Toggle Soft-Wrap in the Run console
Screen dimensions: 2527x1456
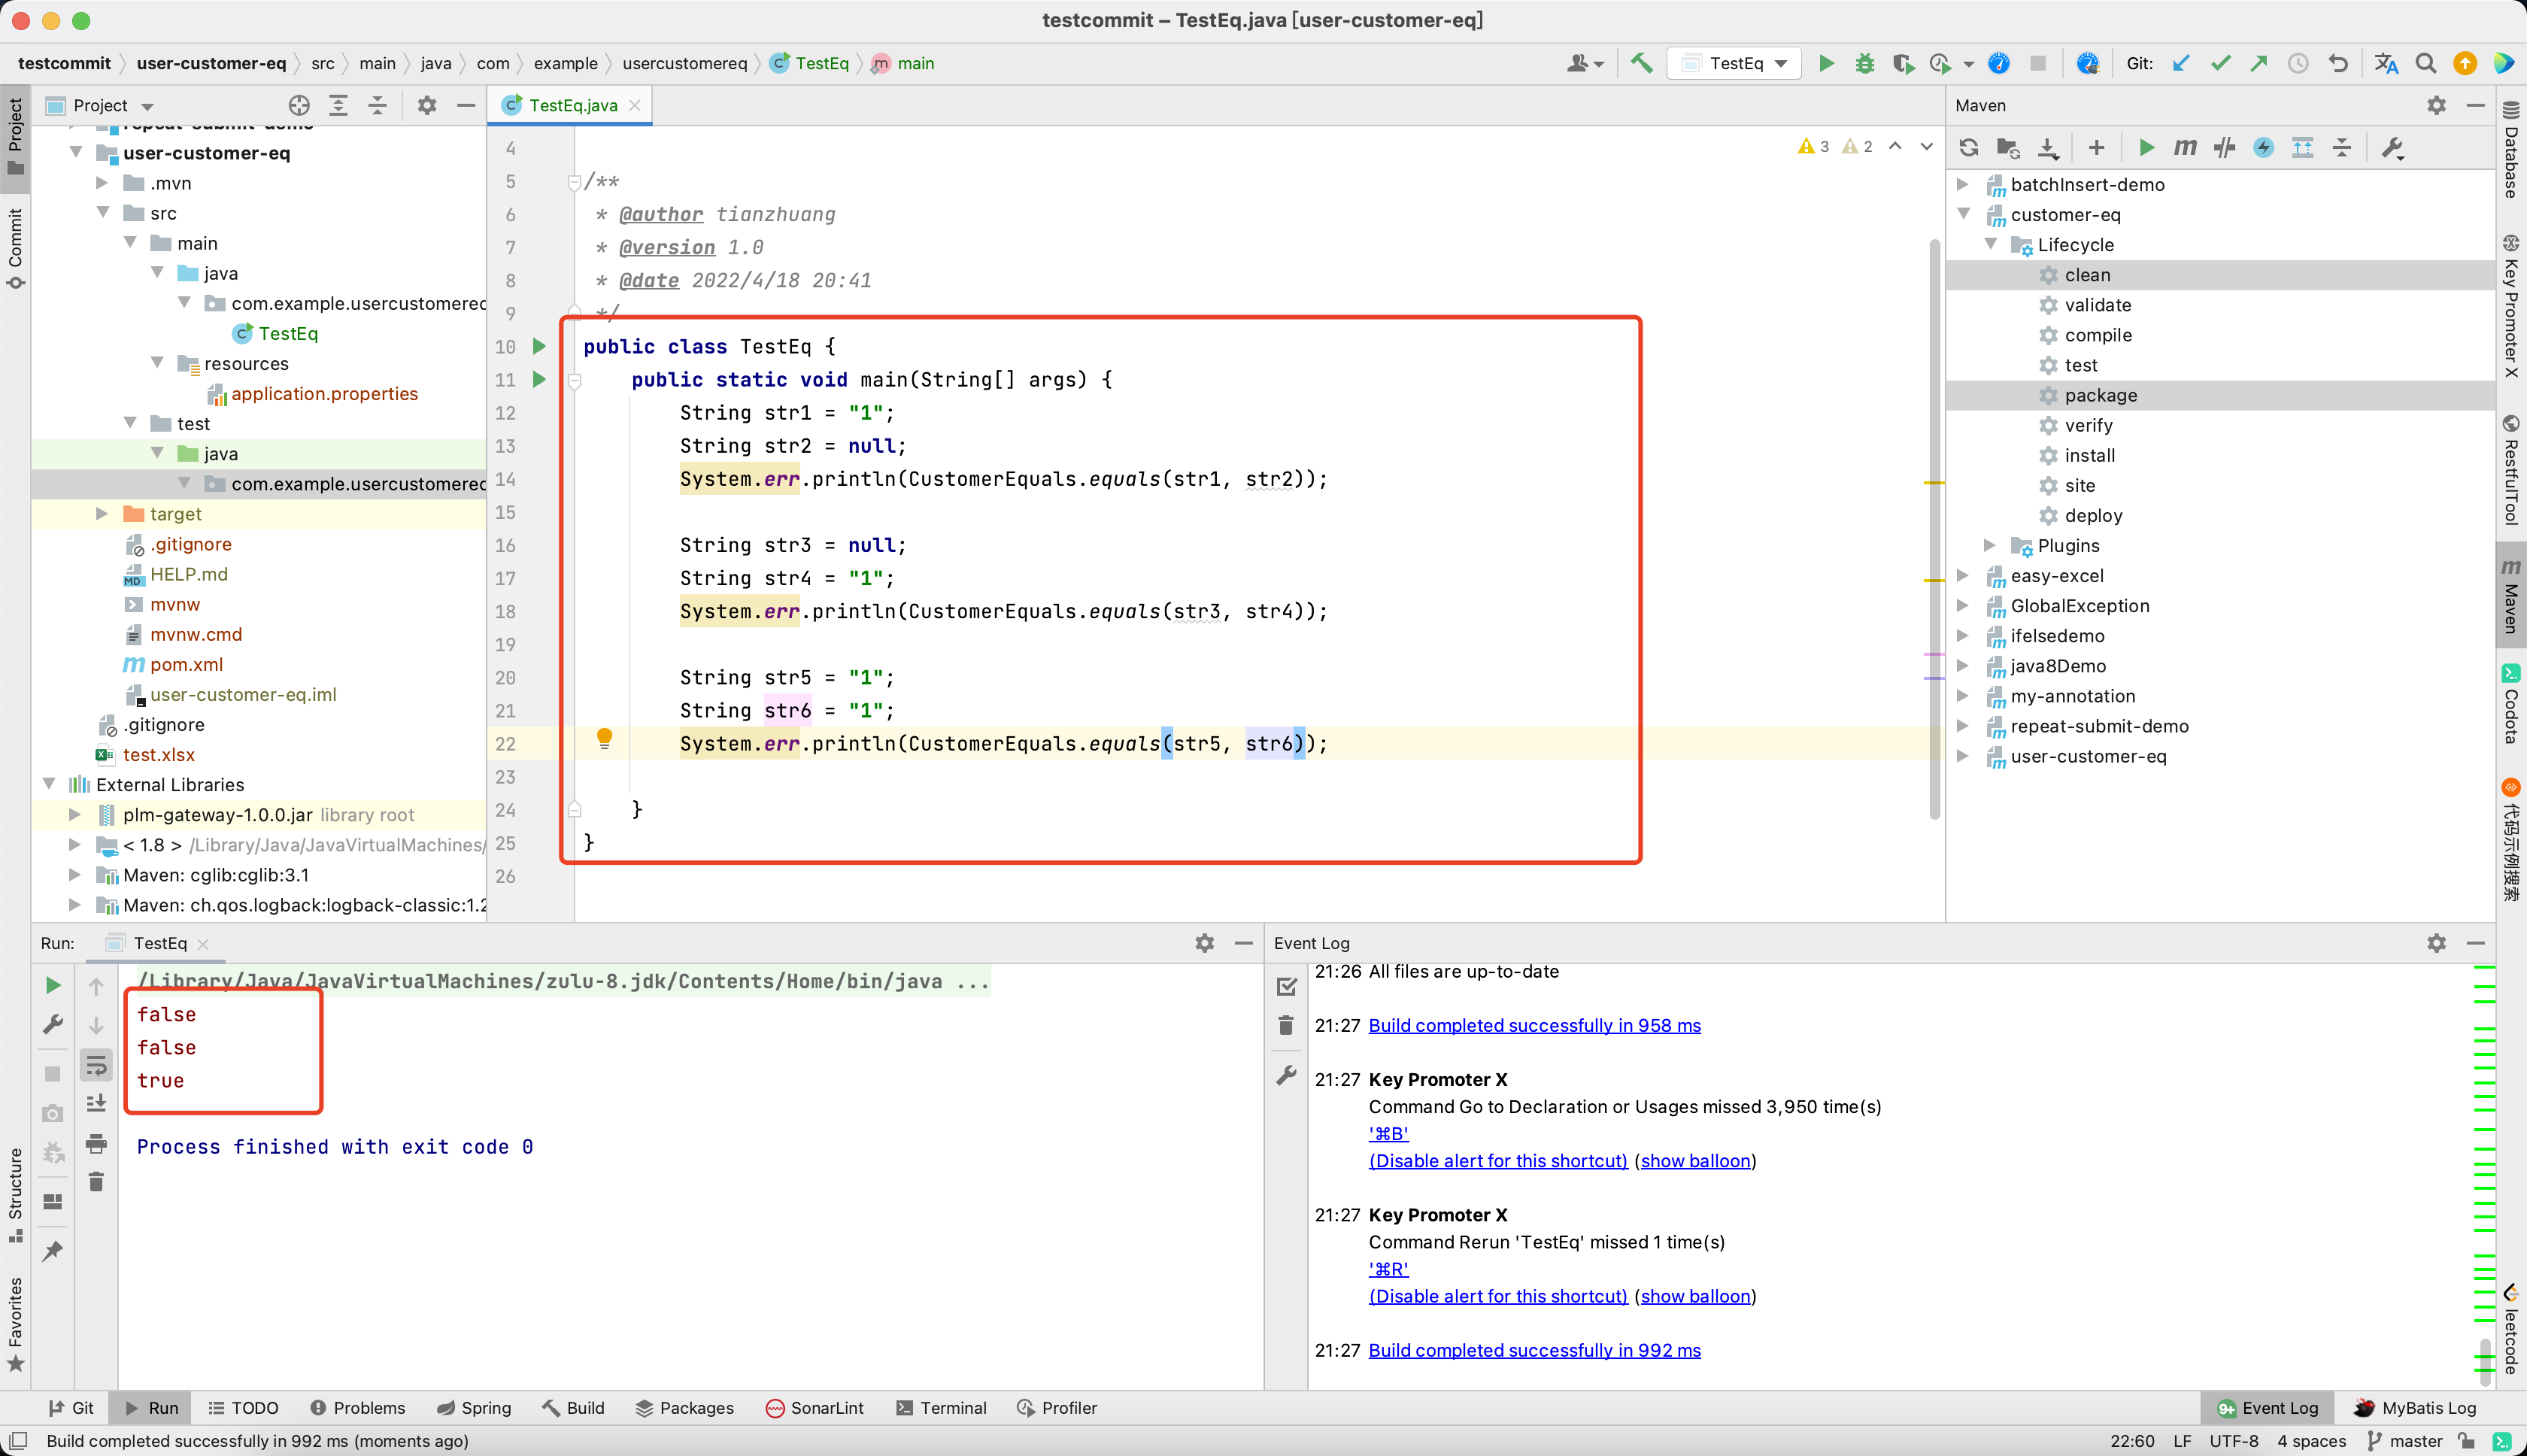[96, 1065]
